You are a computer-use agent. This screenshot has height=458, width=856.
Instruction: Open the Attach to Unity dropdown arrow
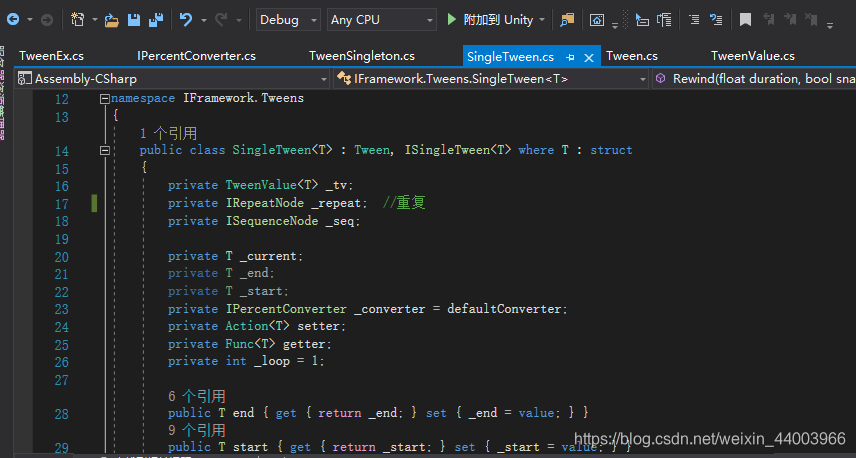[x=542, y=20]
